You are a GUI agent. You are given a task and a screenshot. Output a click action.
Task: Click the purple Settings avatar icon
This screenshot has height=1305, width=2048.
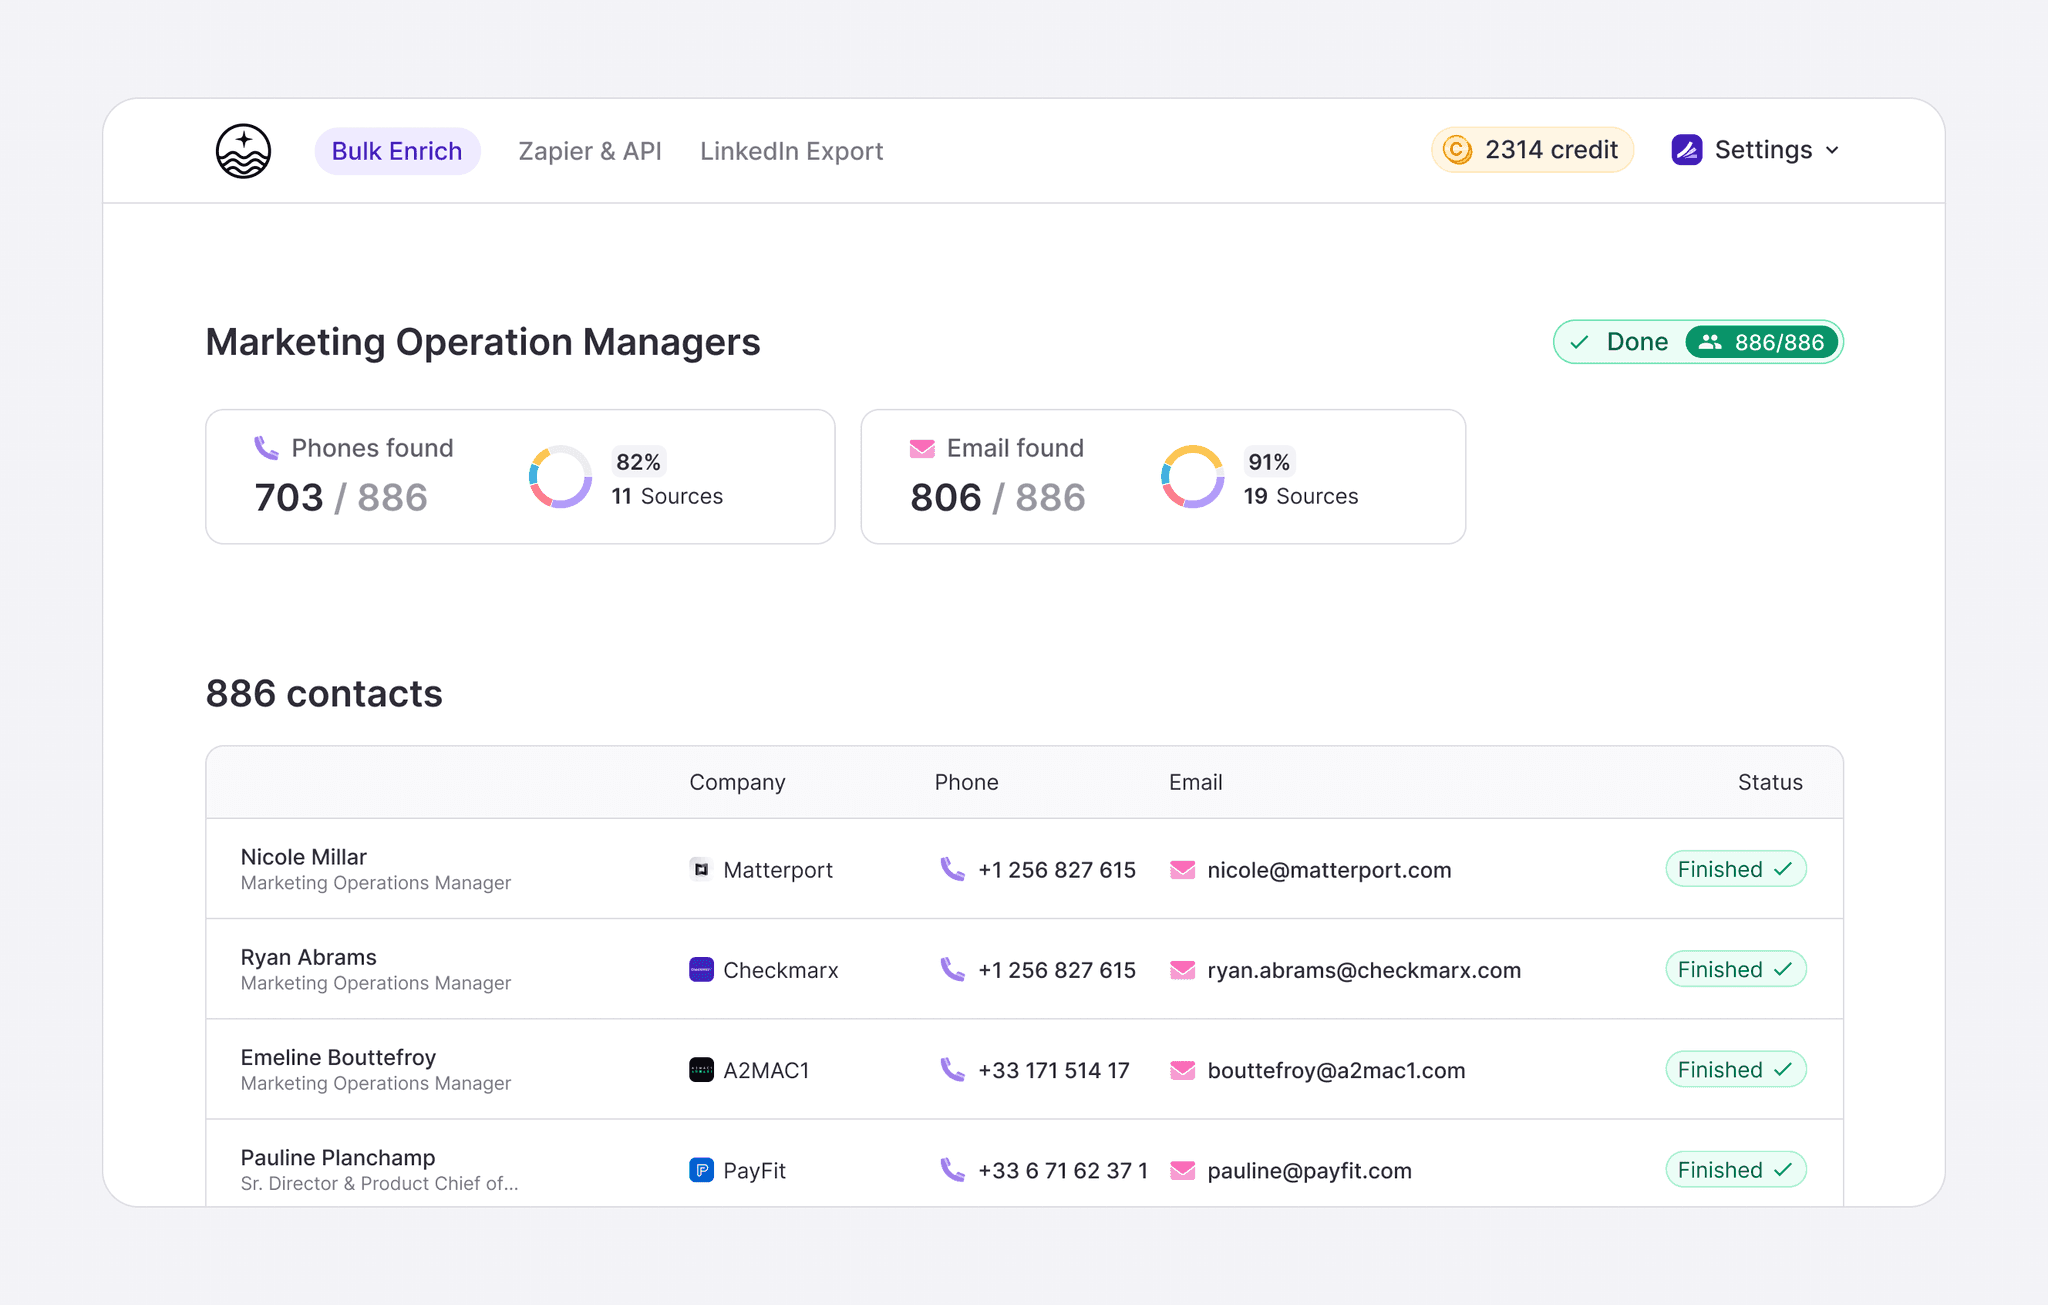(1686, 149)
